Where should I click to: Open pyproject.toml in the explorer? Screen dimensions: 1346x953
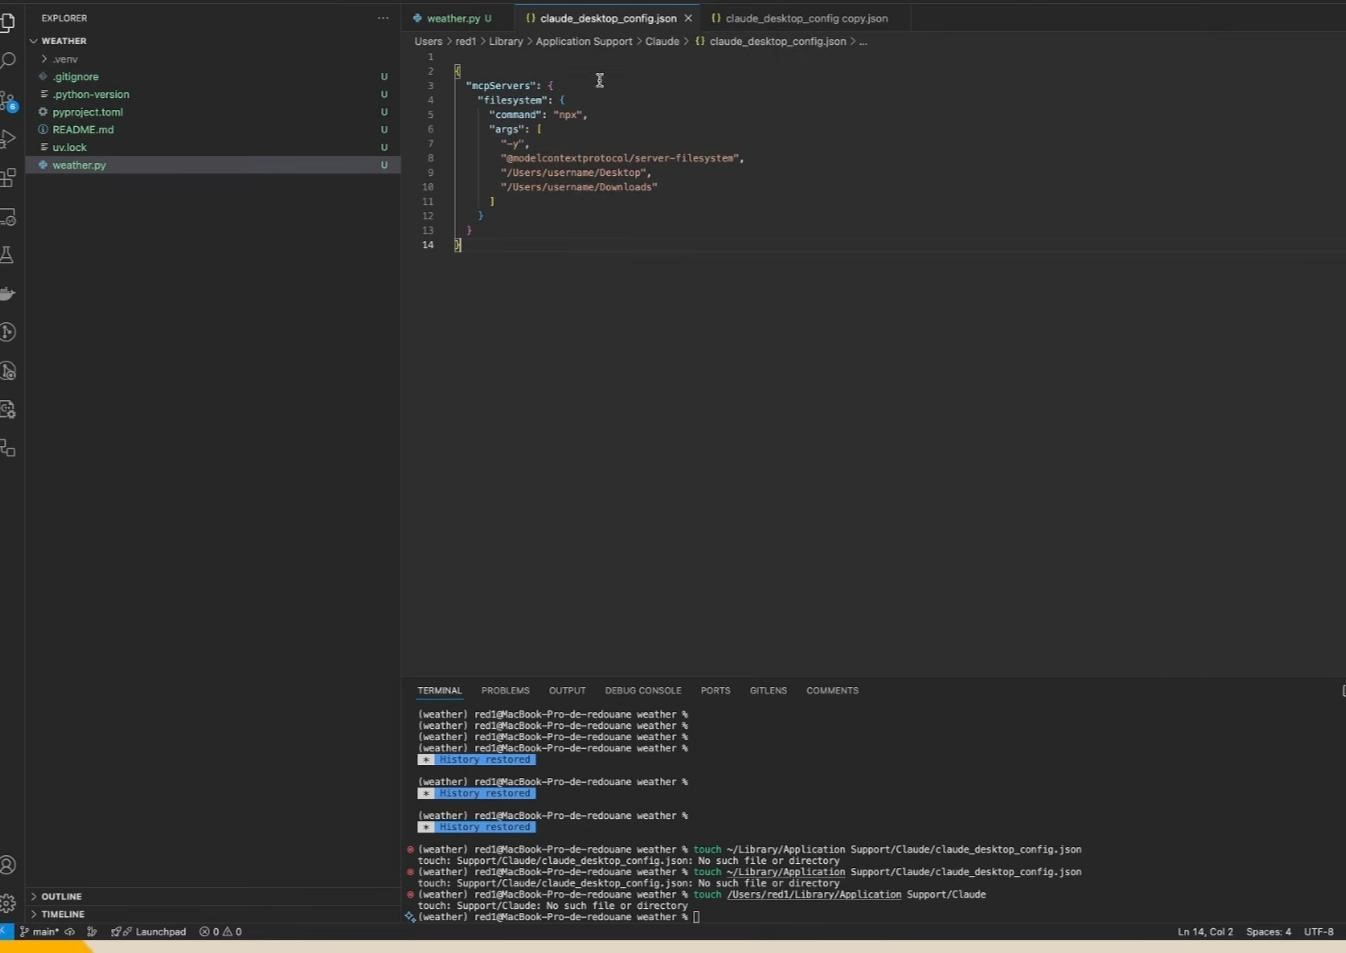coord(87,112)
